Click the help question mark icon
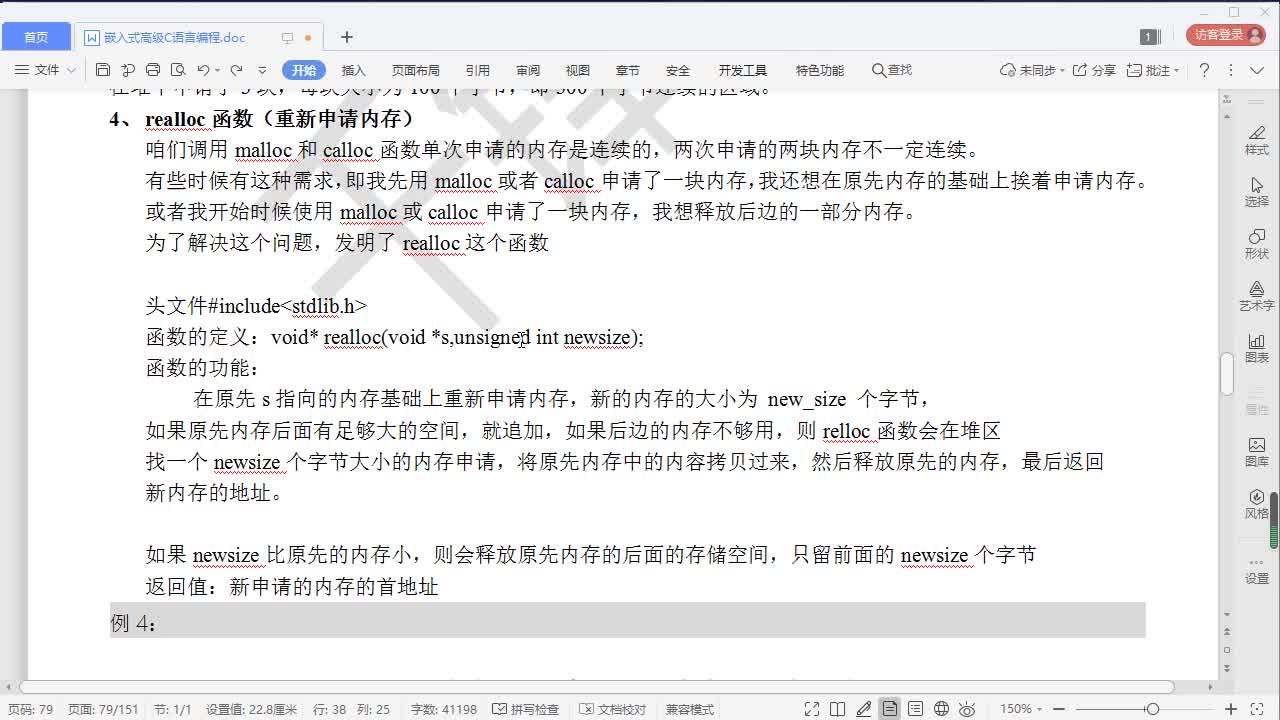Image resolution: width=1280 pixels, height=720 pixels. pyautogui.click(x=1205, y=70)
